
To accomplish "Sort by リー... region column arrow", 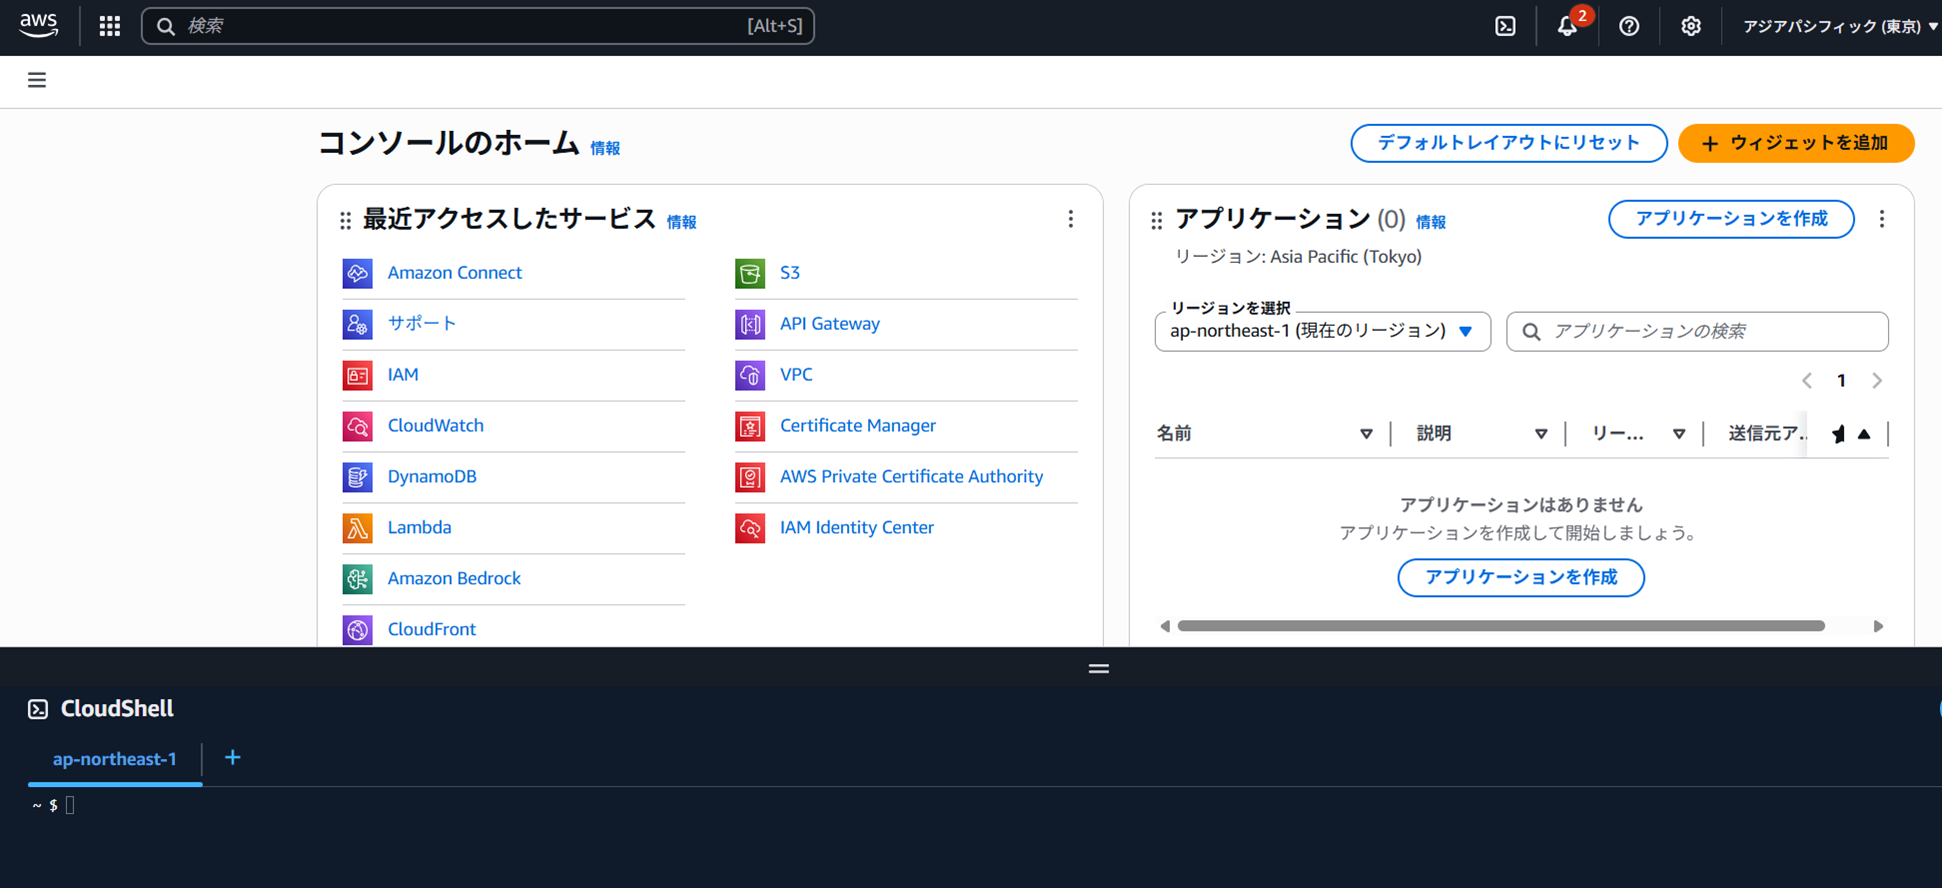I will (x=1679, y=434).
